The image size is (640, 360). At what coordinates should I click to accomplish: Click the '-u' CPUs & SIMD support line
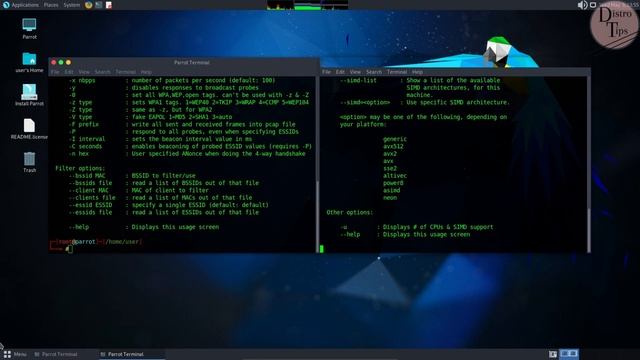click(417, 227)
